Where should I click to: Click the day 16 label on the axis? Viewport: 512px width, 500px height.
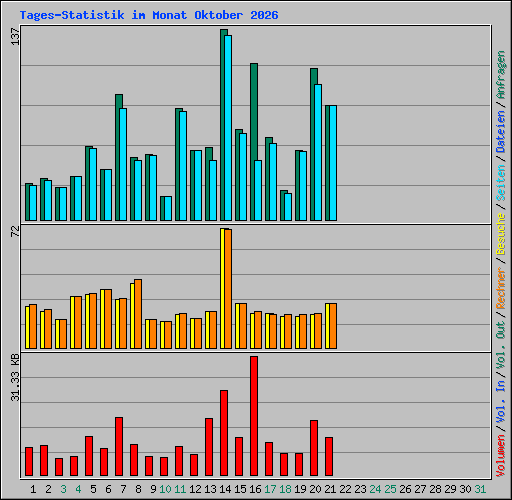point(255,489)
